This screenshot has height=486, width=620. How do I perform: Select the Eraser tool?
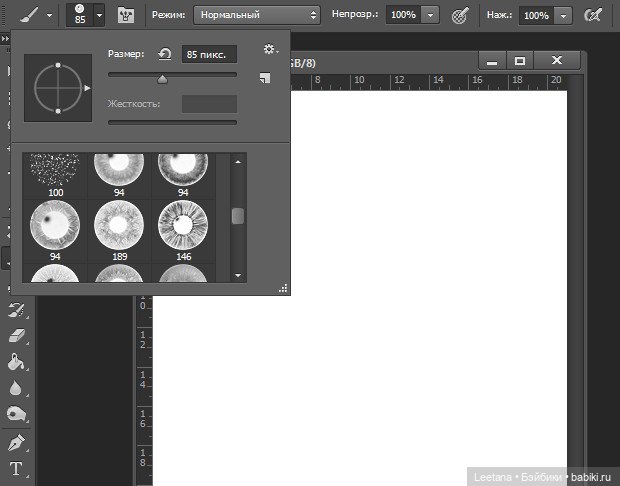[17, 335]
